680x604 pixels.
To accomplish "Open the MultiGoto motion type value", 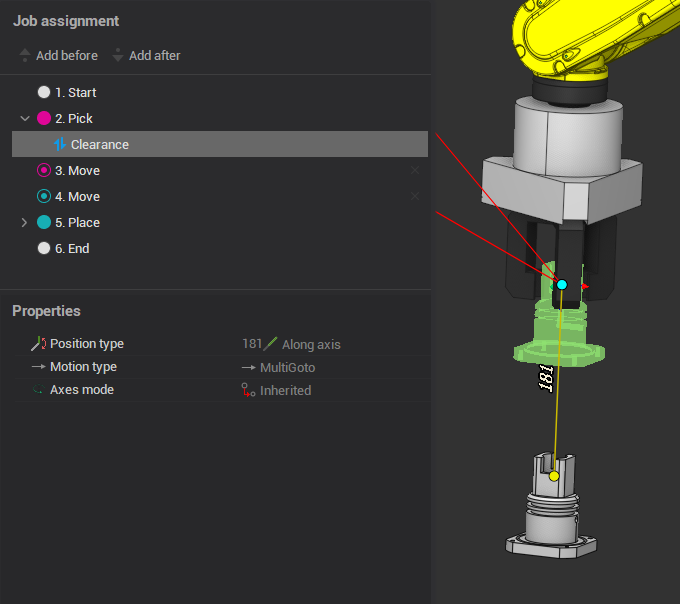I will click(x=286, y=367).
